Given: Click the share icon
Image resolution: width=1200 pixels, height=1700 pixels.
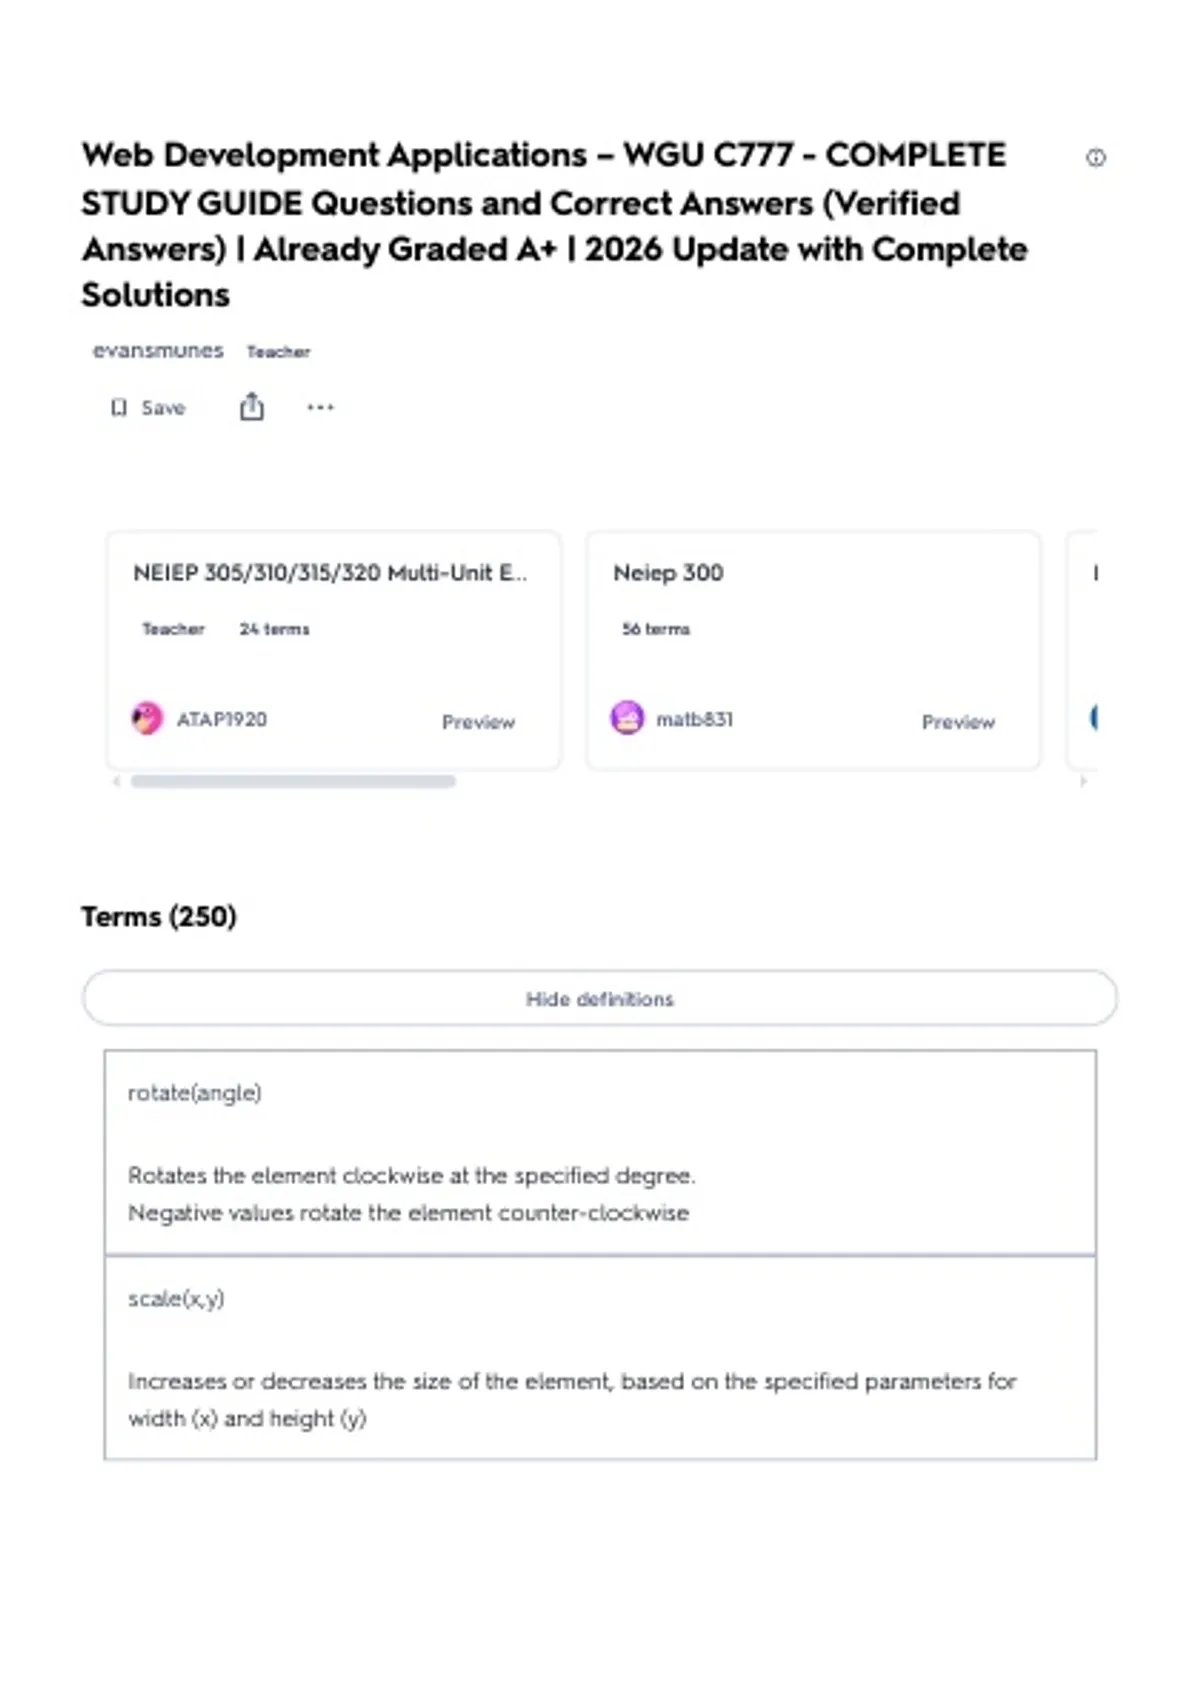Looking at the screenshot, I should tap(252, 407).
